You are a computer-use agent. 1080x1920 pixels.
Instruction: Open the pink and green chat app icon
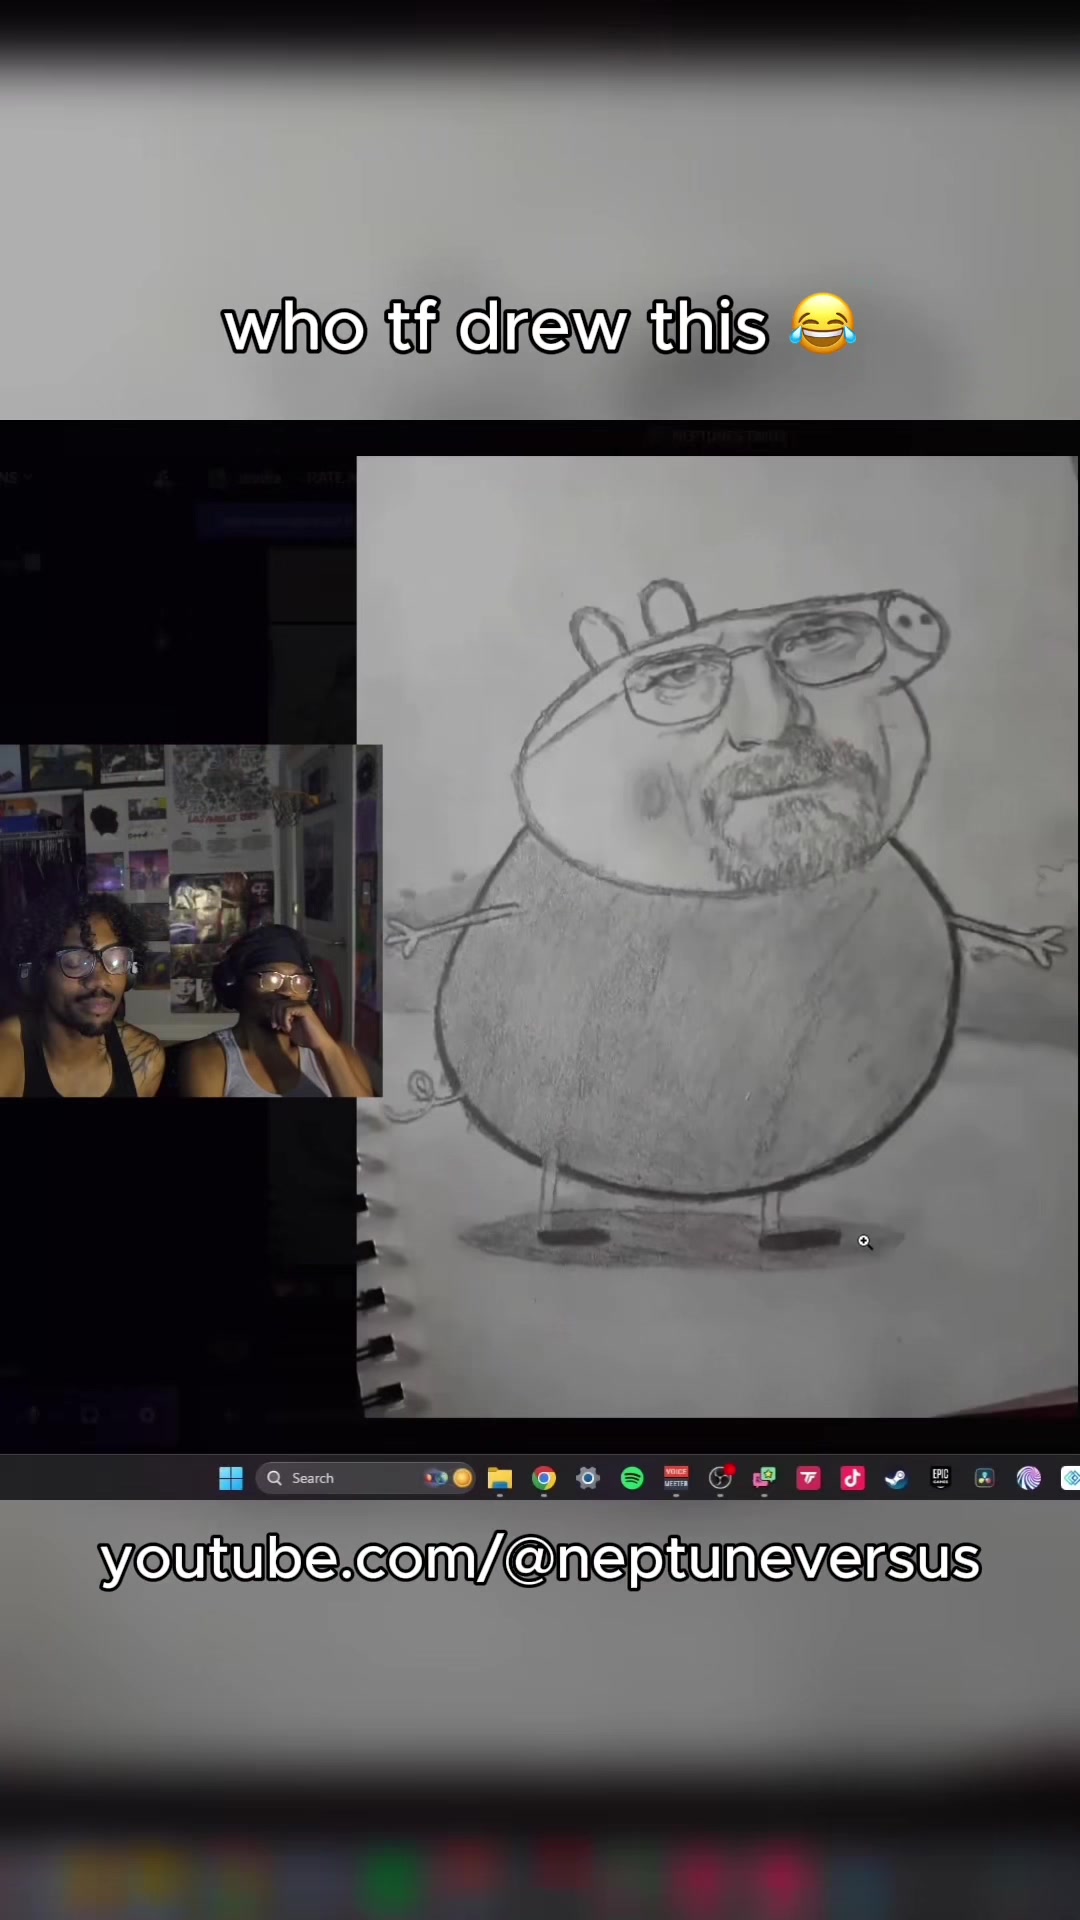(764, 1478)
